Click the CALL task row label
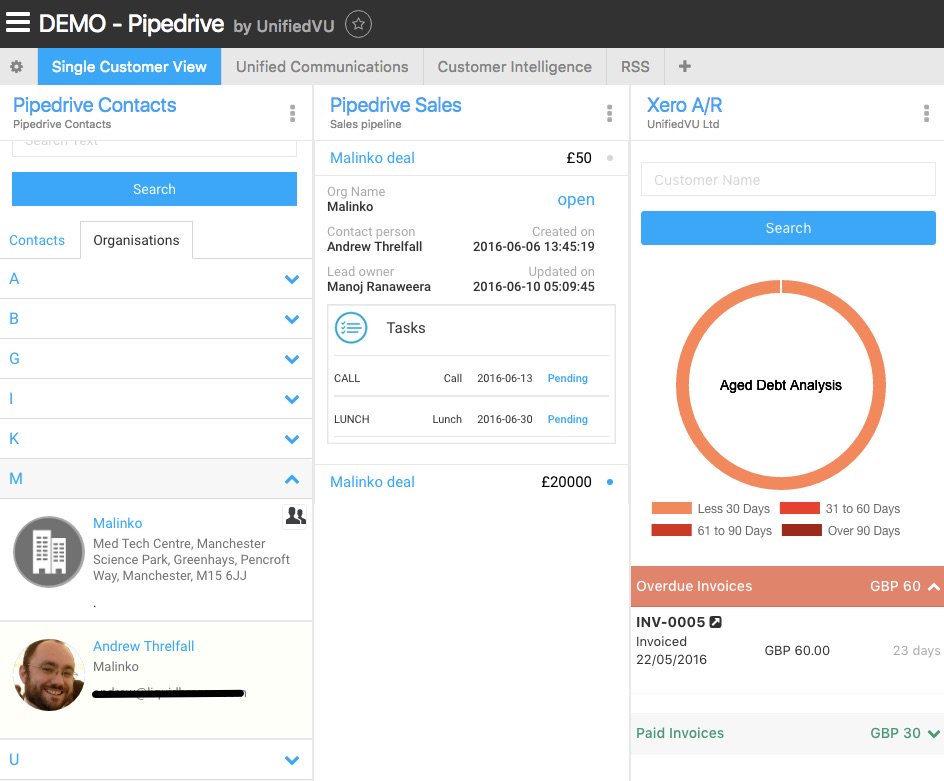The image size is (944, 781). point(347,378)
